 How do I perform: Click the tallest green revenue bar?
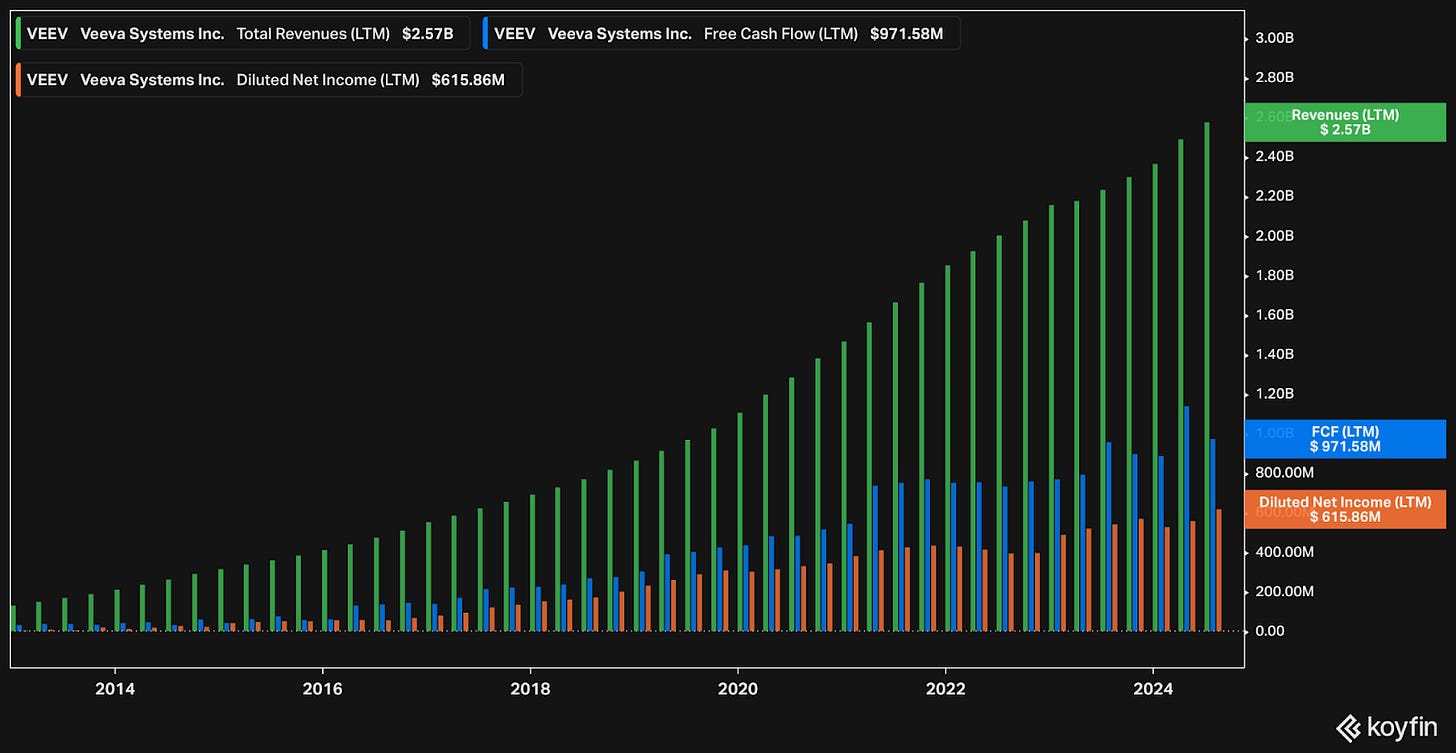(x=1207, y=377)
